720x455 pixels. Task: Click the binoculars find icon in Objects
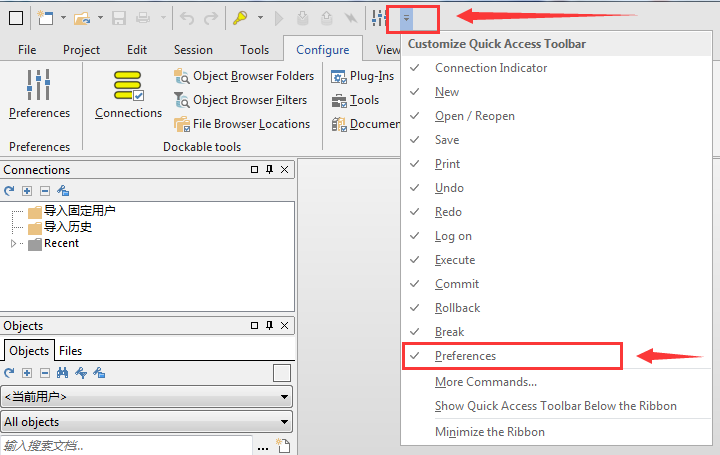click(x=62, y=373)
